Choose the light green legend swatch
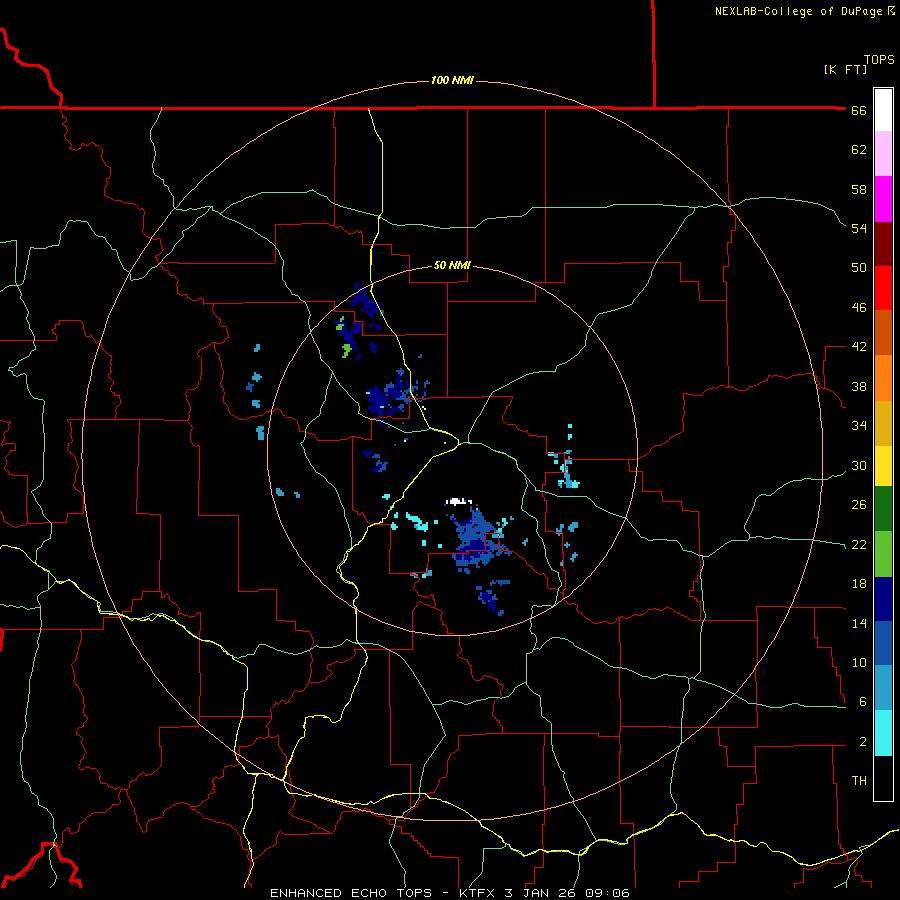The image size is (900, 900). click(x=883, y=554)
